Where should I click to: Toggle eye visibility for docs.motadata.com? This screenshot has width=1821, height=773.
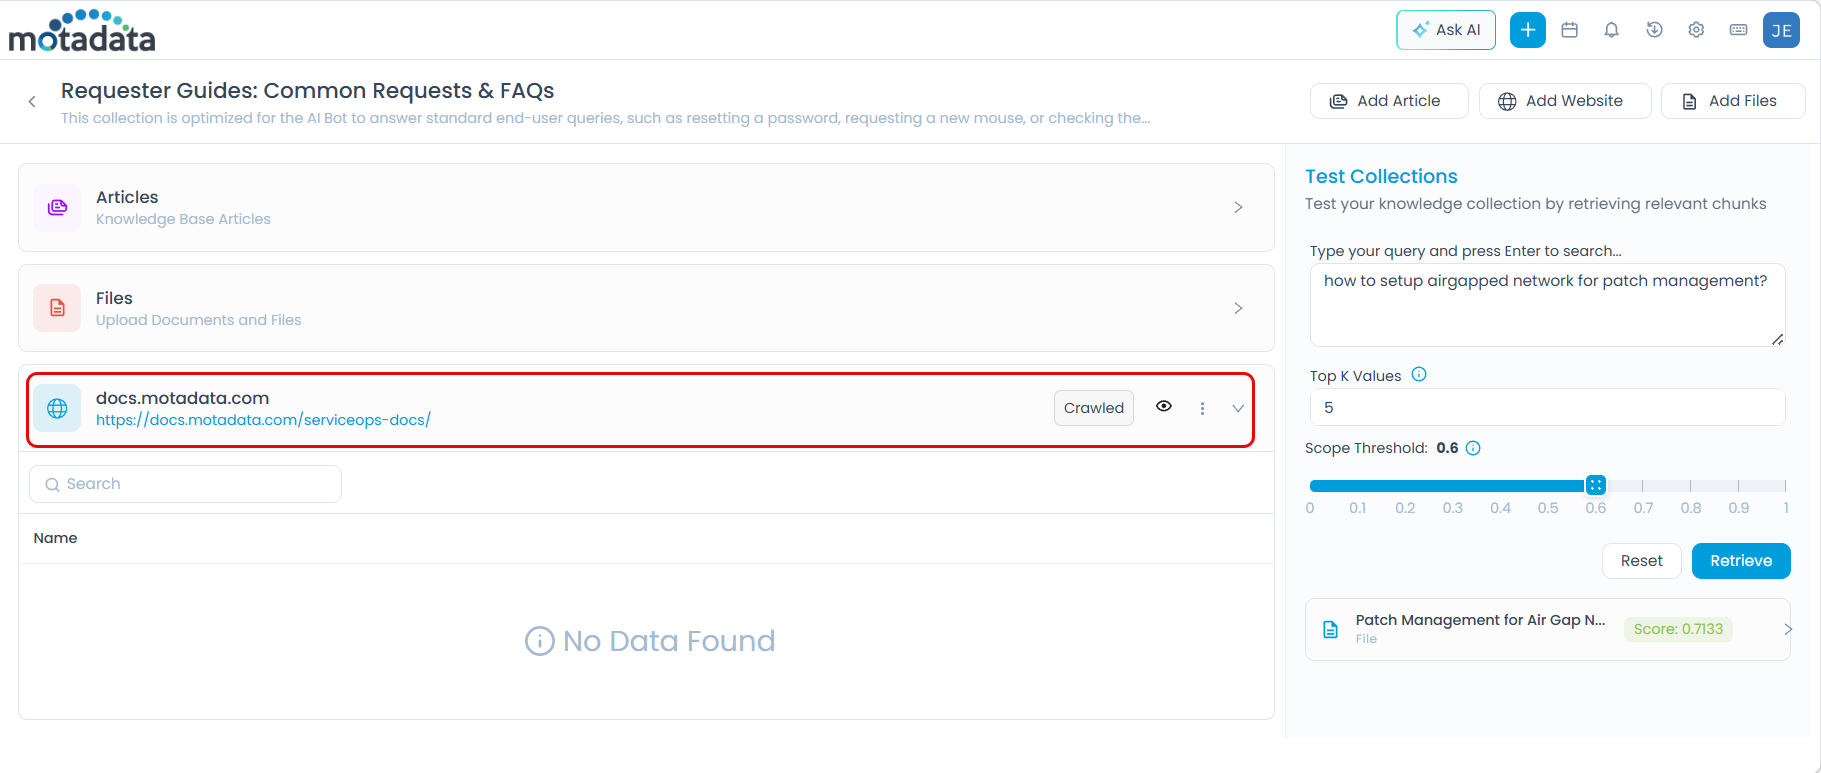pos(1164,406)
